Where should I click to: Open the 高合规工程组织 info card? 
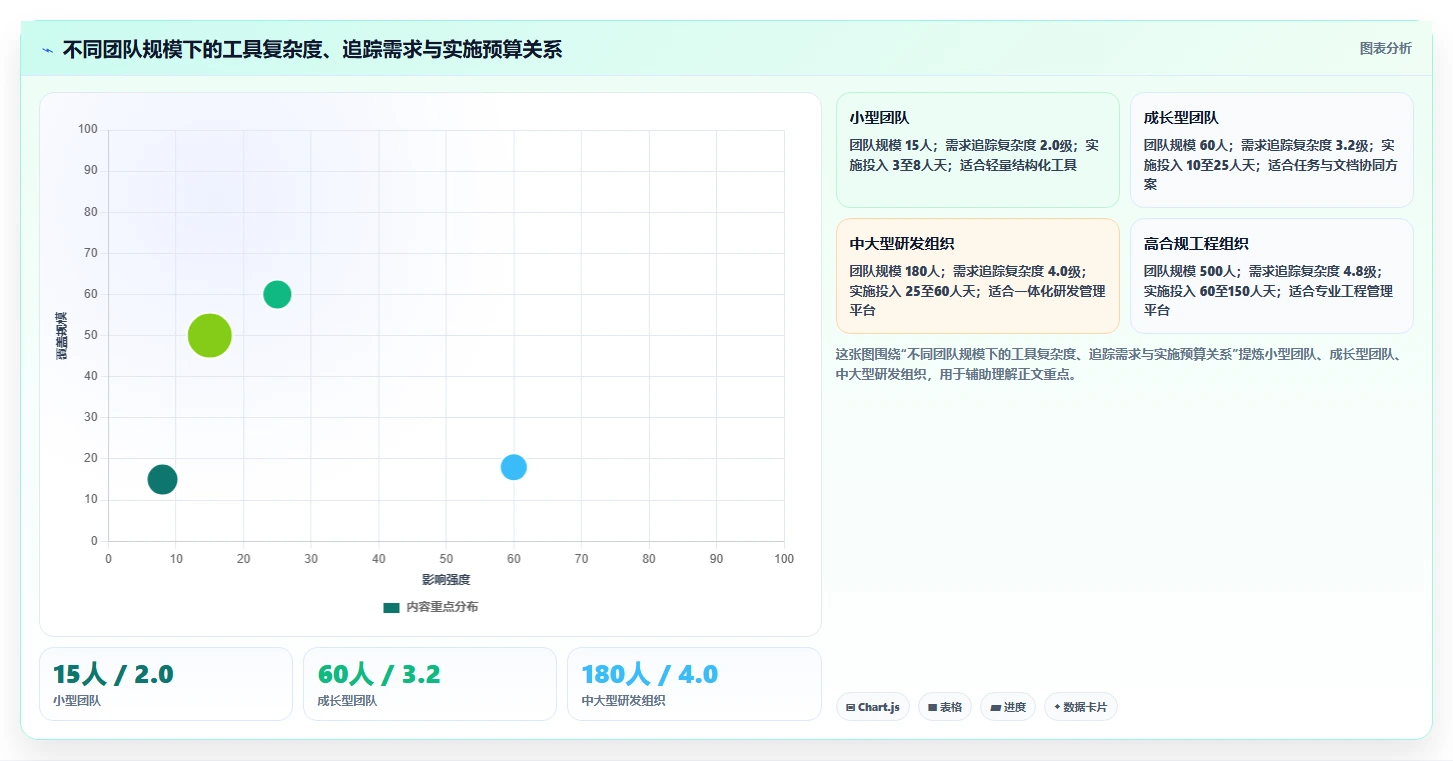point(1271,276)
